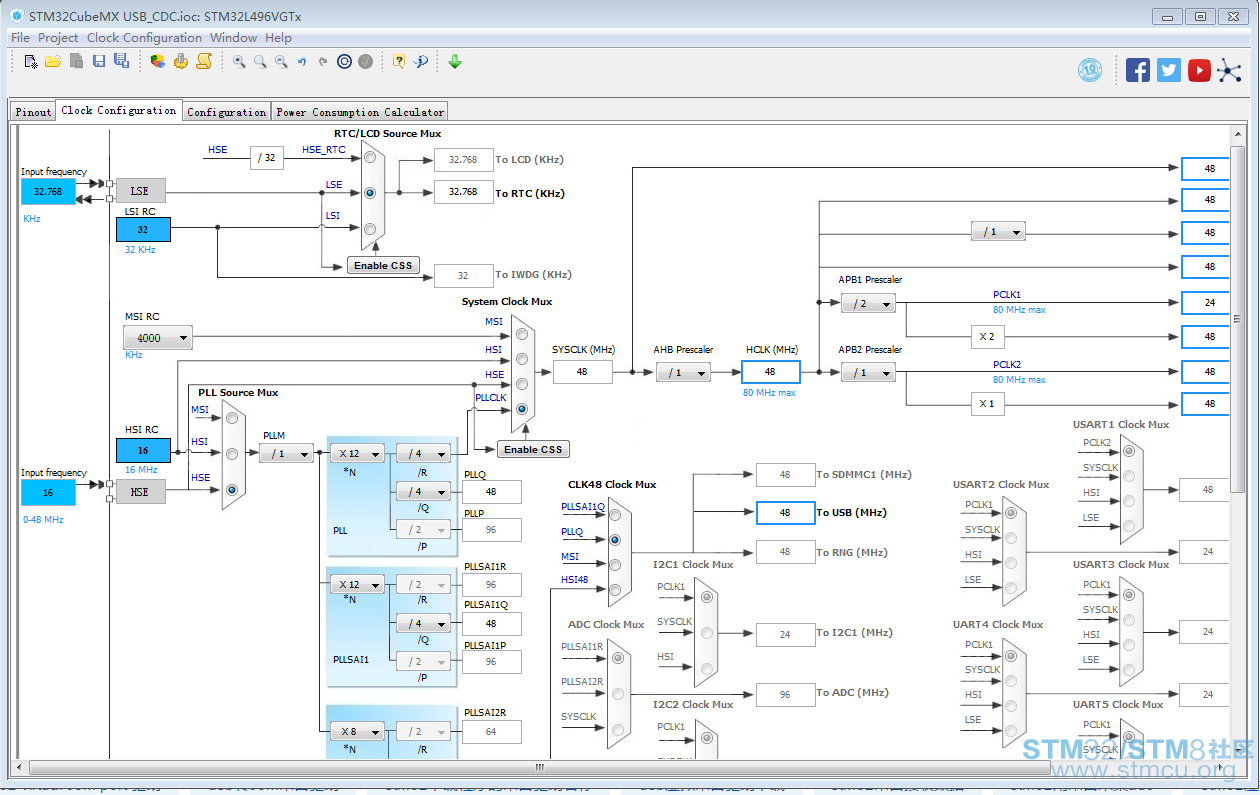Open the PLLSAI2 X 8 multiplier dropdown
The image size is (1260, 795).
point(357,732)
